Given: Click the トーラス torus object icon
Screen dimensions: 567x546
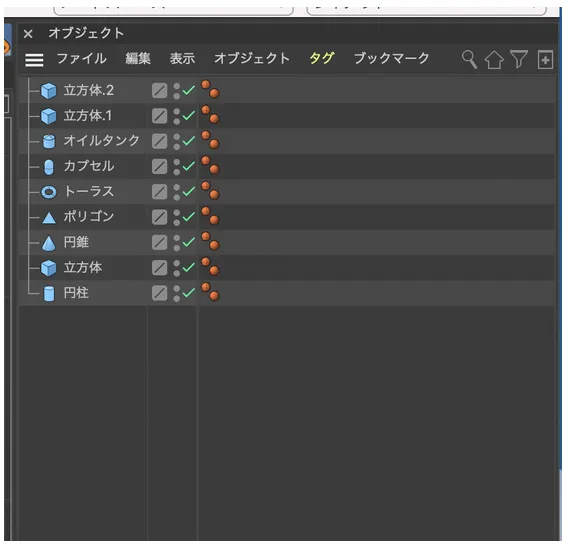Looking at the screenshot, I should [49, 192].
